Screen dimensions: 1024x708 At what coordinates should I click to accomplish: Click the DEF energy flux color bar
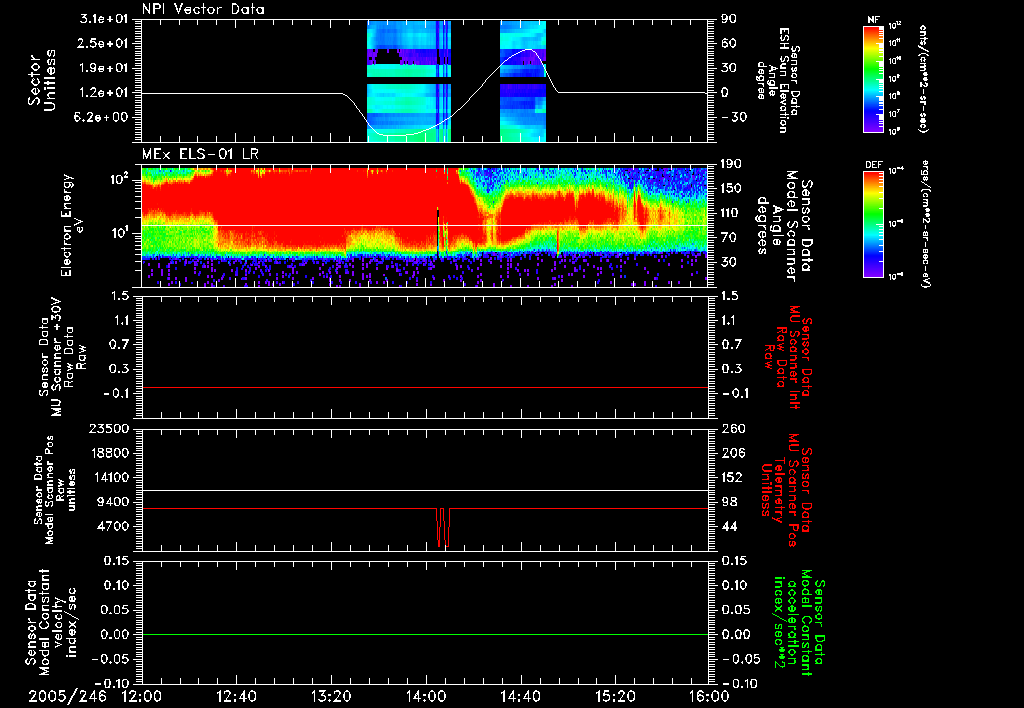click(x=873, y=224)
